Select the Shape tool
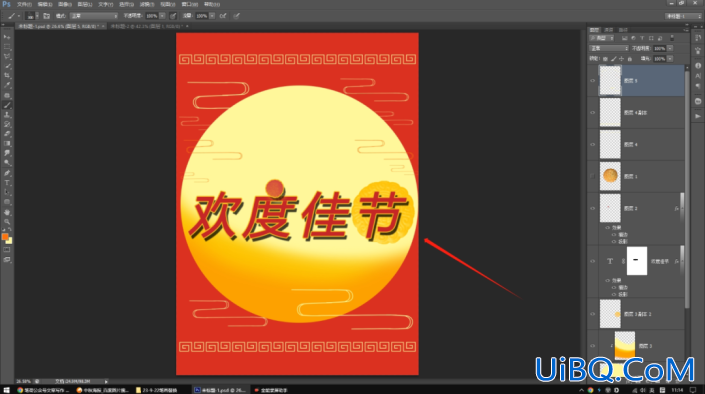705x394 pixels. coord(7,202)
